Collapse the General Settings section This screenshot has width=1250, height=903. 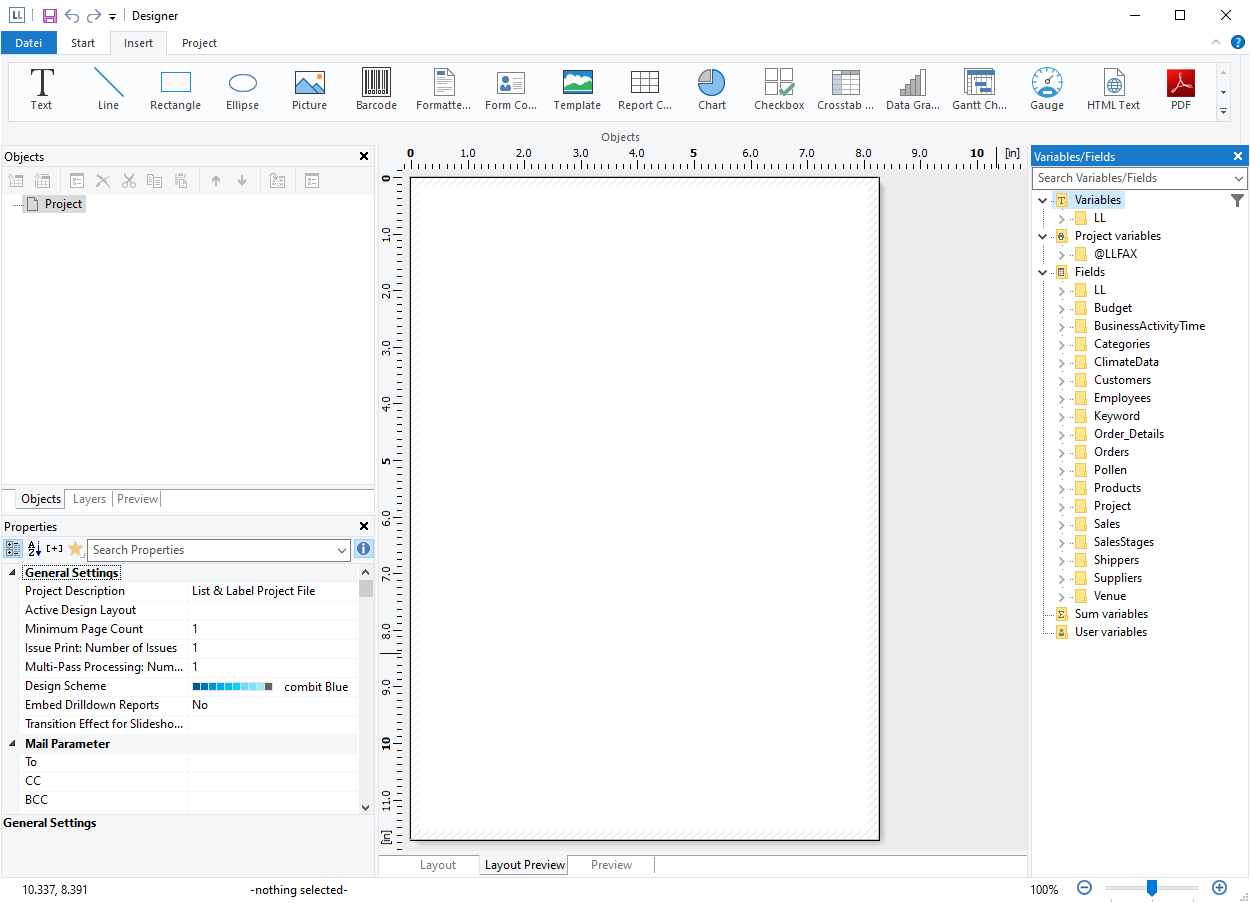(x=12, y=573)
